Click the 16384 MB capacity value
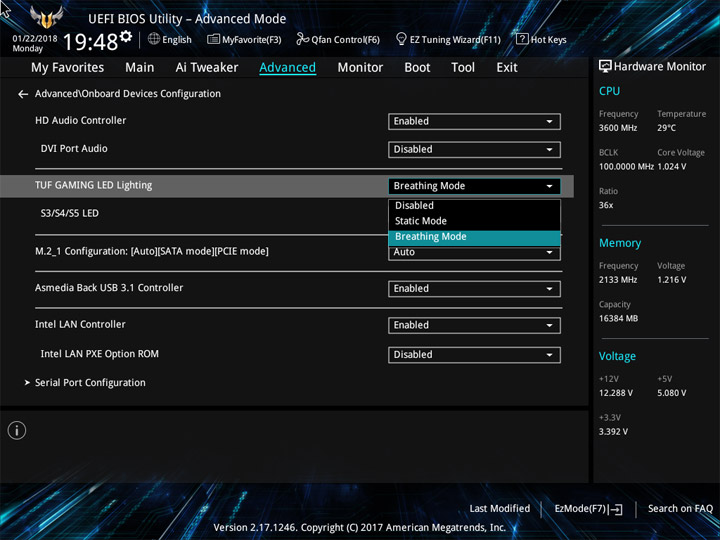 coord(618,319)
